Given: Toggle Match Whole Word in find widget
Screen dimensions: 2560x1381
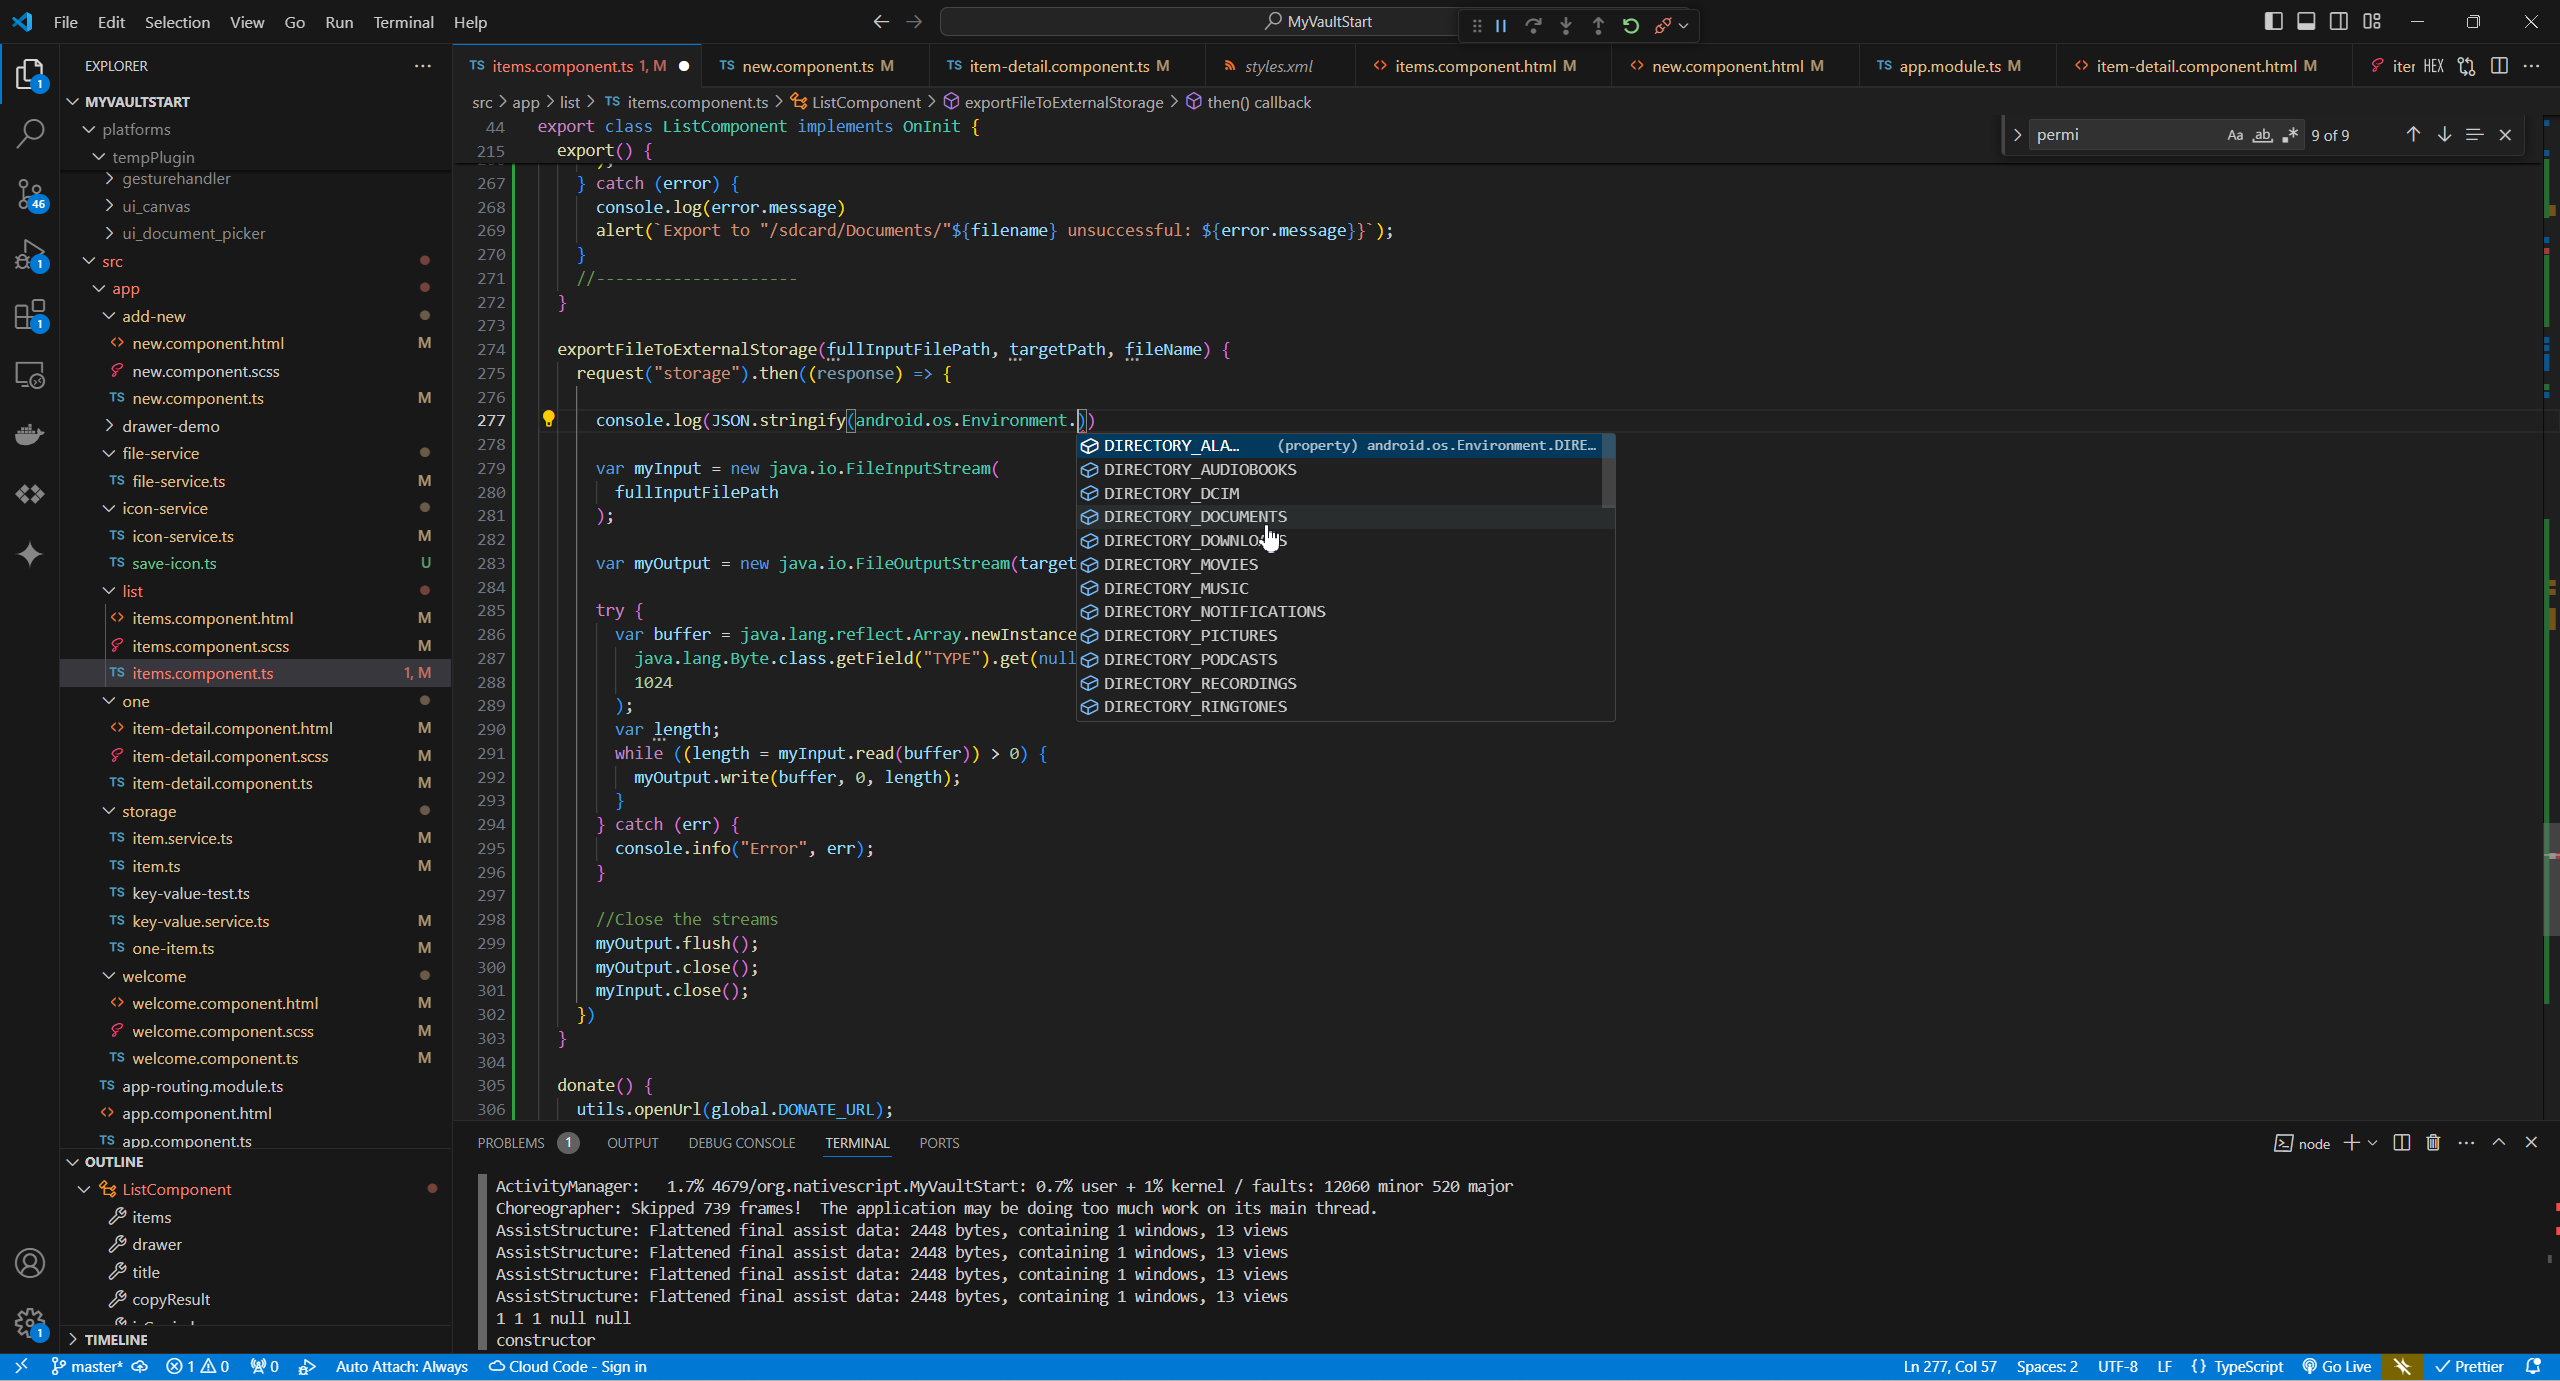Looking at the screenshot, I should [2262, 135].
